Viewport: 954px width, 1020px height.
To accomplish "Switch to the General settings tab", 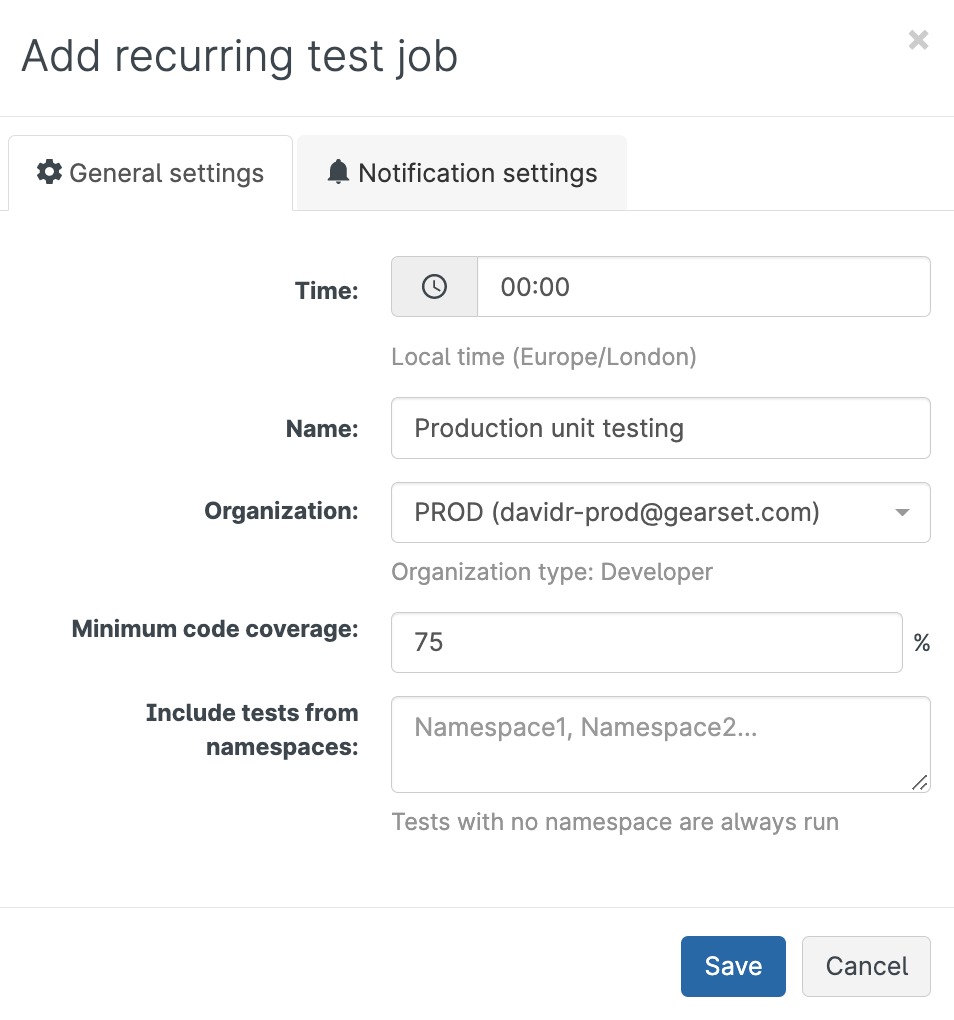I will point(150,173).
